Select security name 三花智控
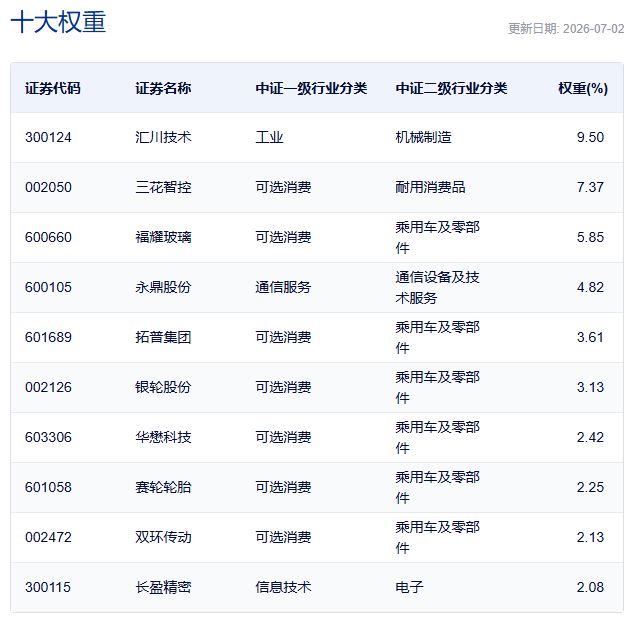 tap(163, 187)
